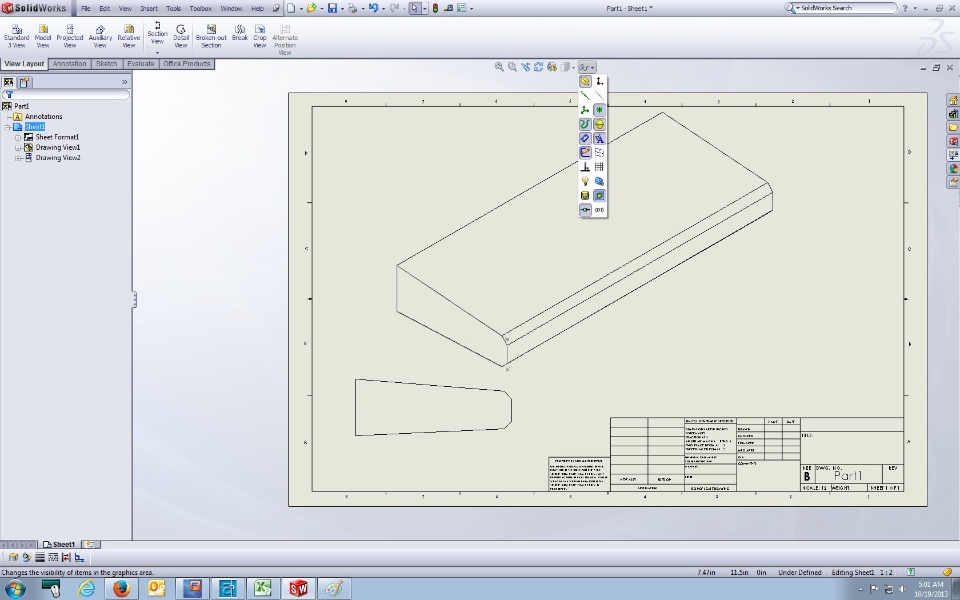Toggle View Coordinate Systems visibility
The image size is (960, 600).
coord(585,110)
